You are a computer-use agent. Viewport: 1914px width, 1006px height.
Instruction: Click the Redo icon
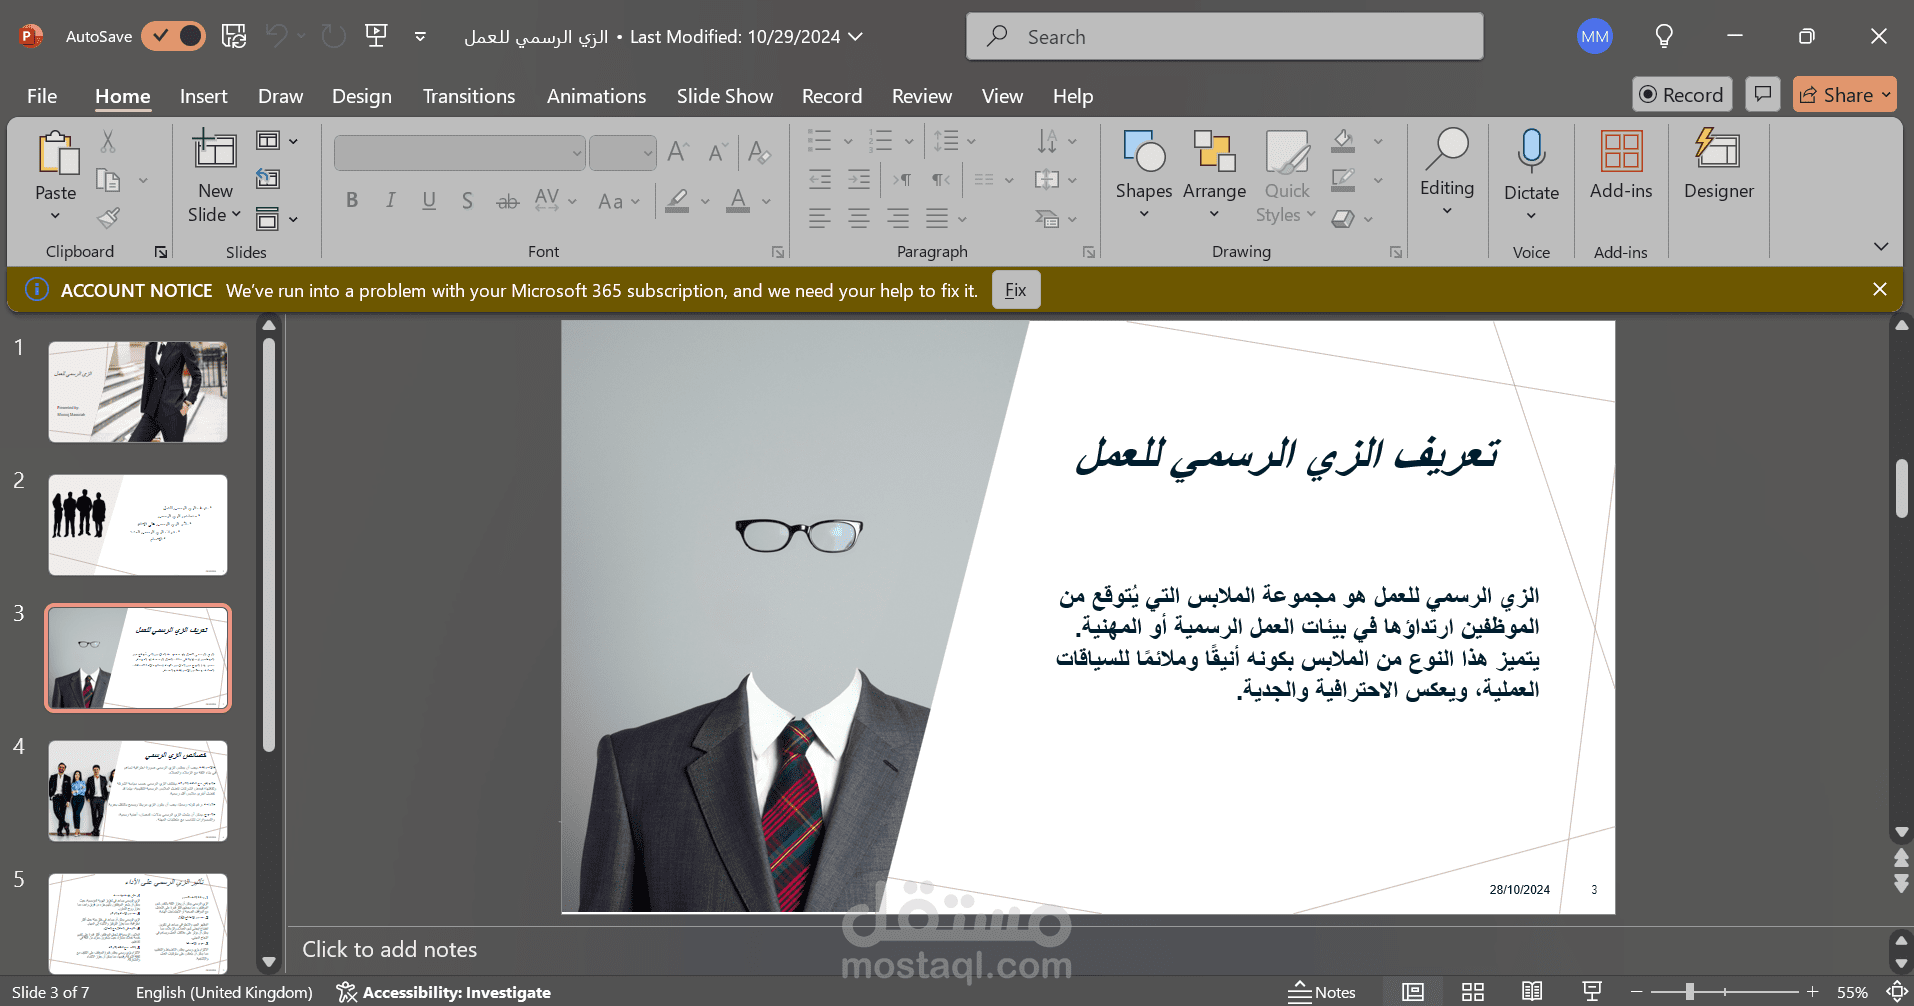(333, 36)
